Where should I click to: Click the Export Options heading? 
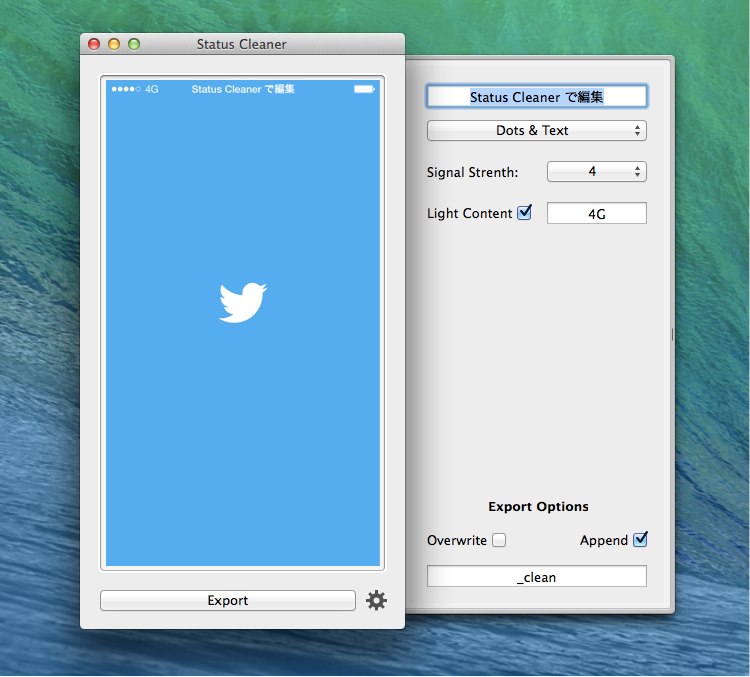(538, 507)
